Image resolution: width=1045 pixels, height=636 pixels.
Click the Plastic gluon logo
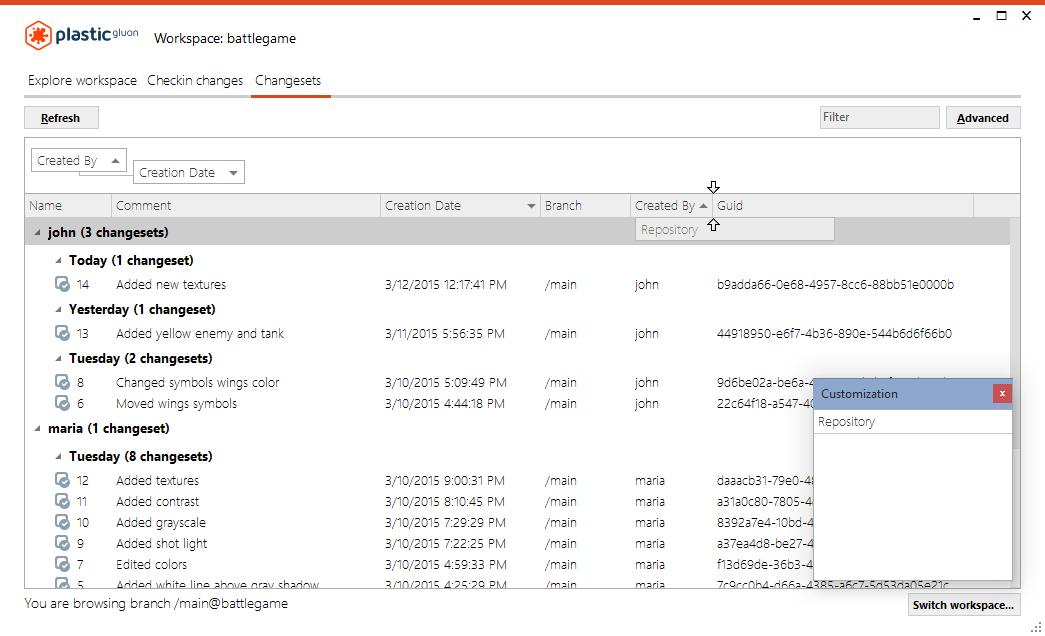point(81,35)
